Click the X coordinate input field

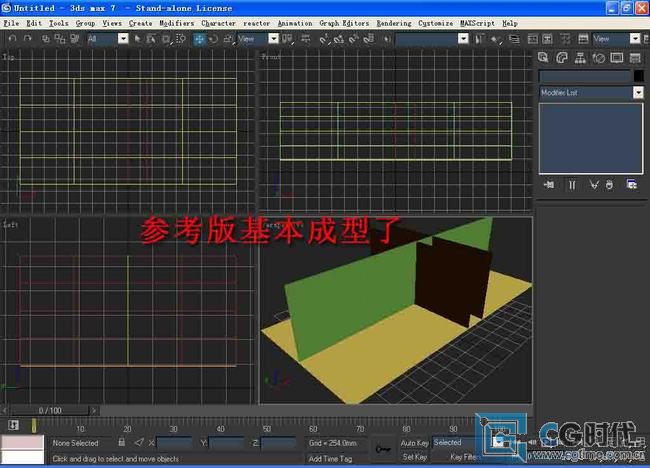click(174, 443)
